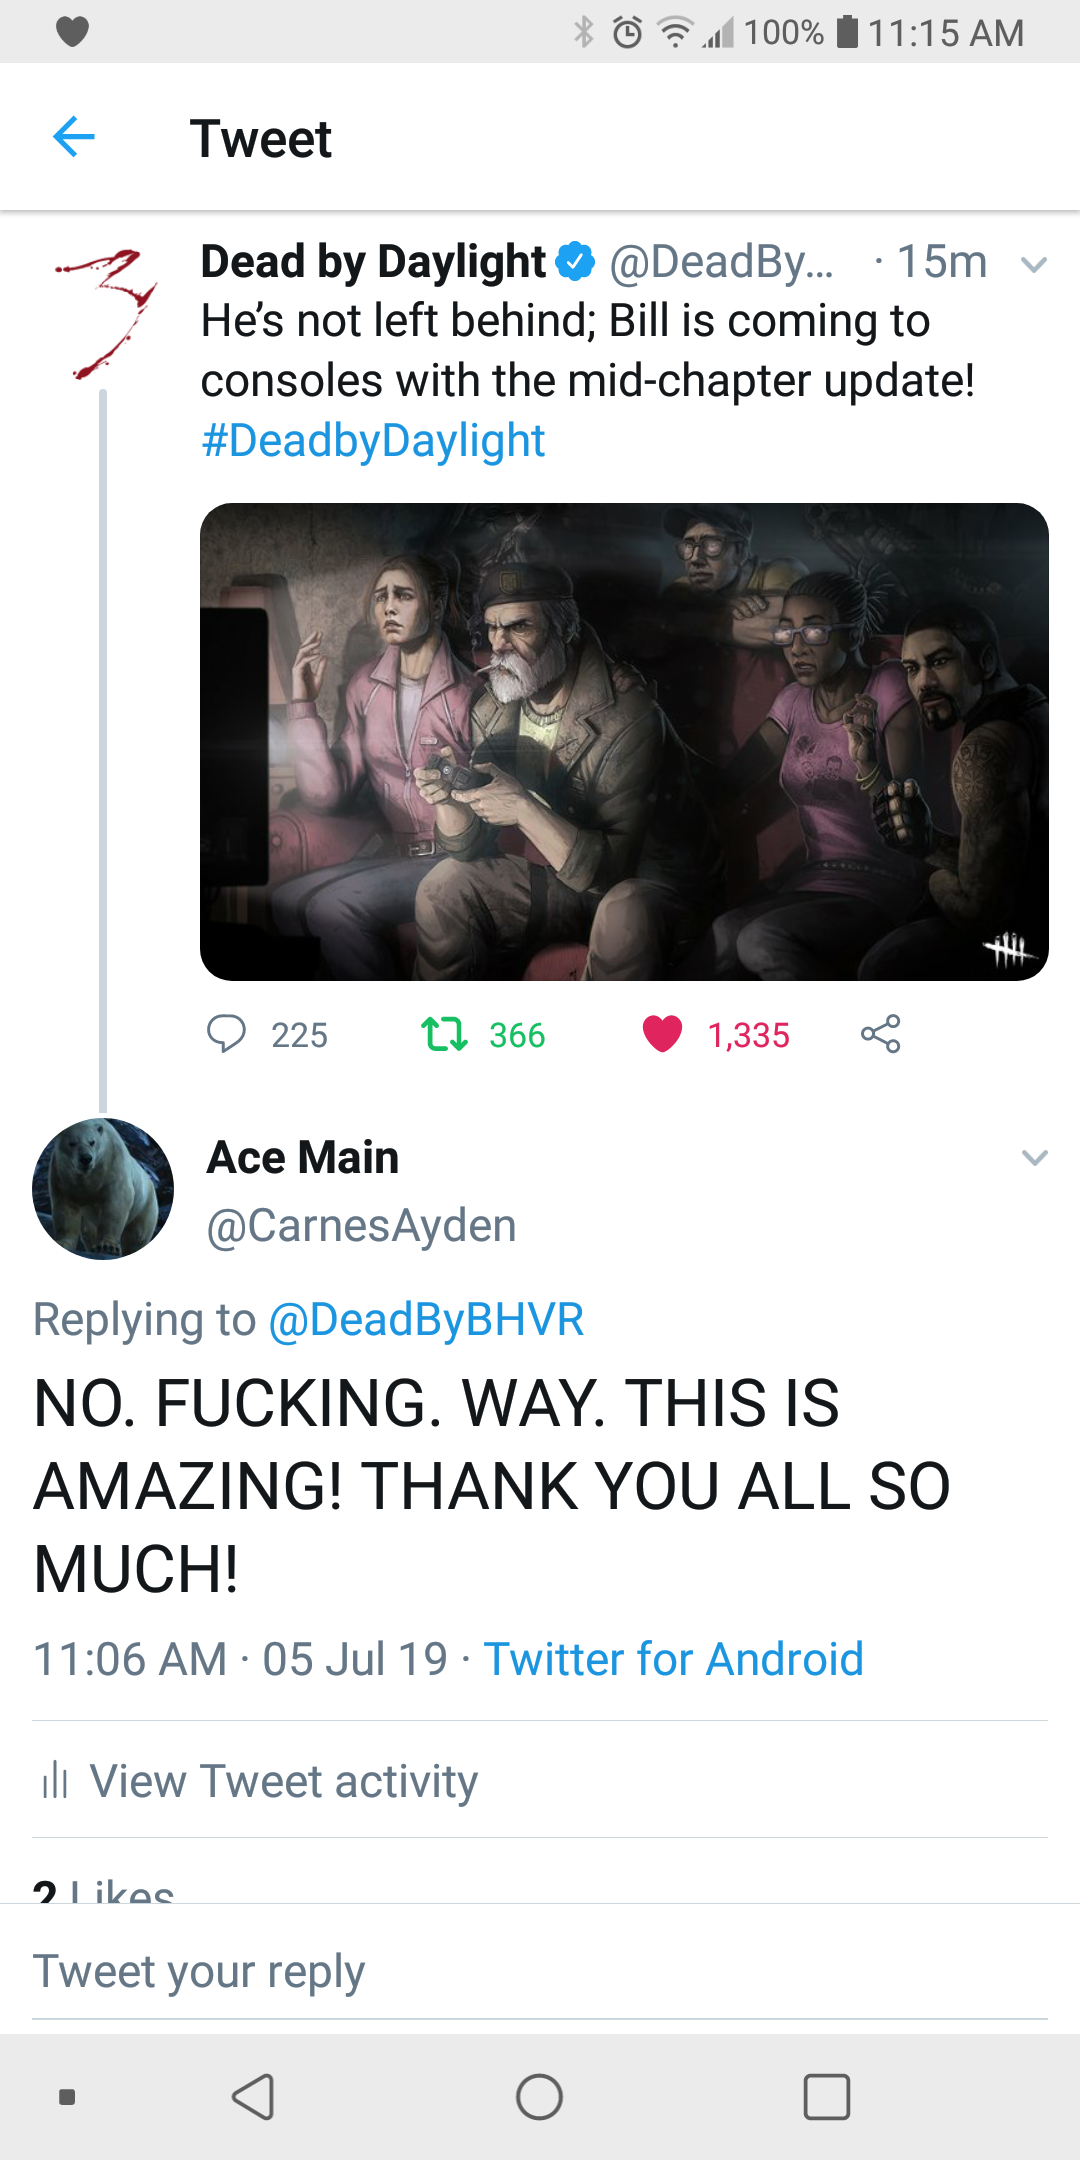Tap the Android home circle button
The image size is (1080, 2160).
[x=540, y=2097]
